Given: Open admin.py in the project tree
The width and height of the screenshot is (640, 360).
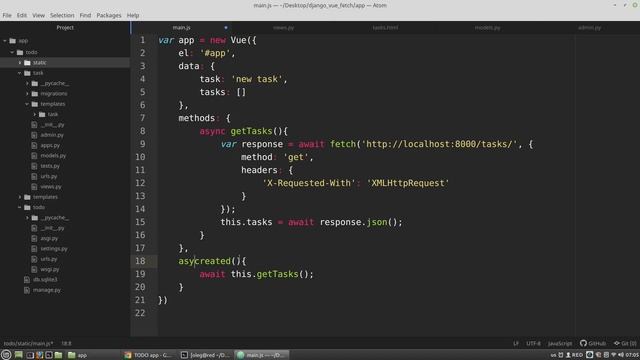Looking at the screenshot, I should click(52, 135).
